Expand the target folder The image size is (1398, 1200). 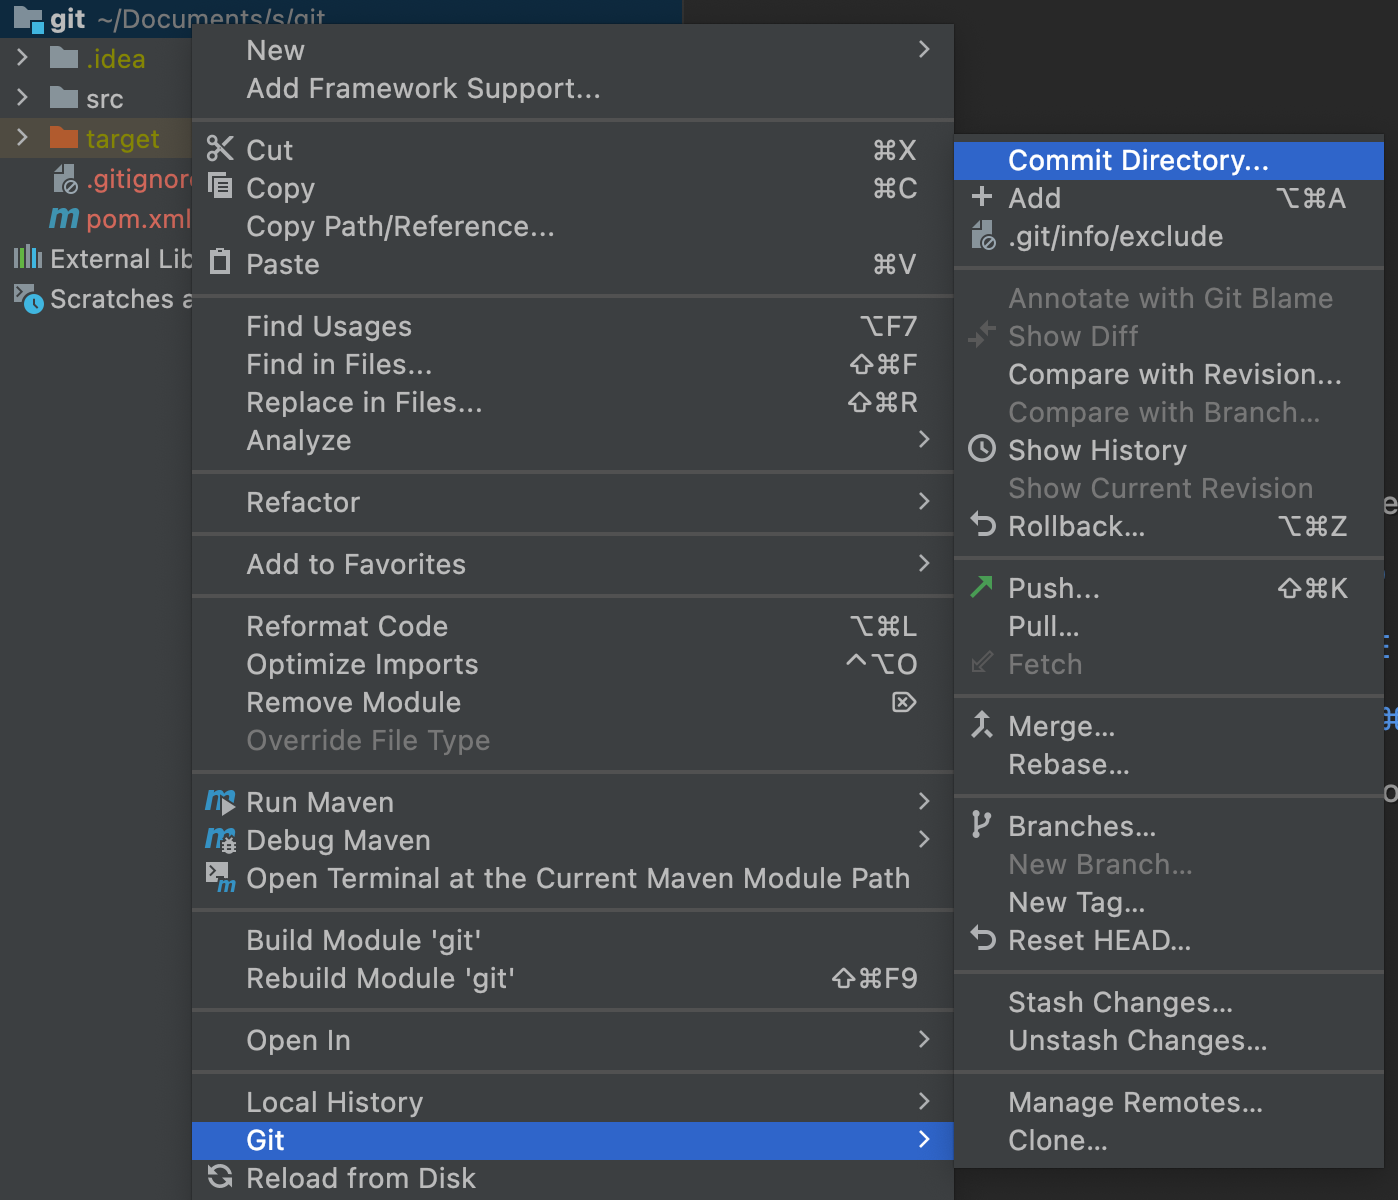tap(22, 138)
